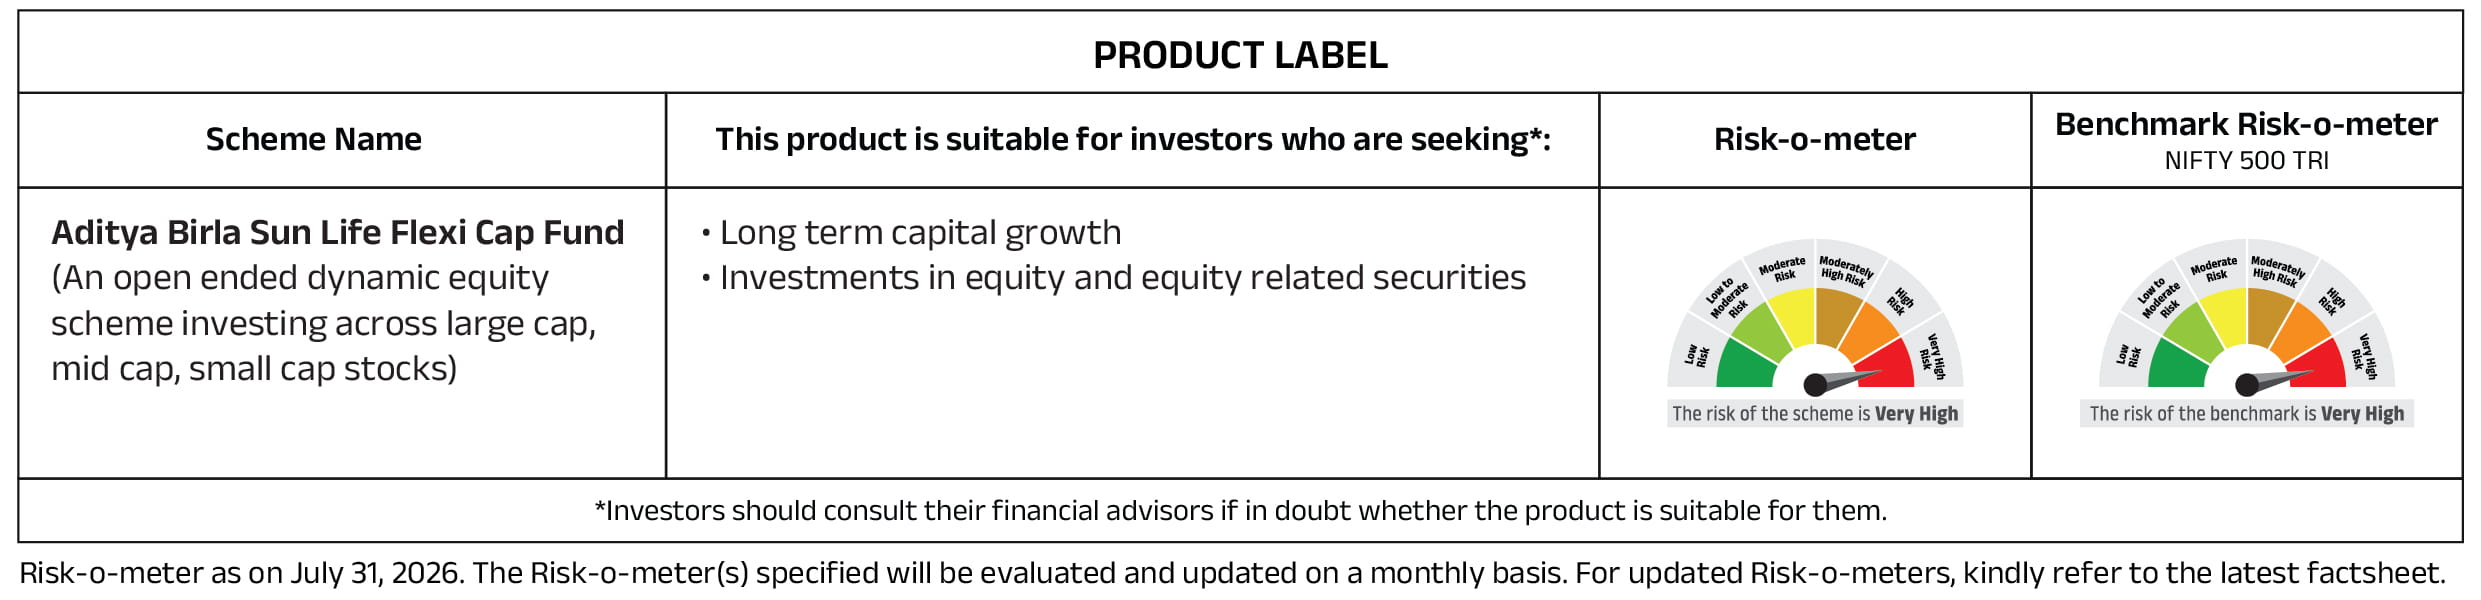Click the Risk-o-meter column header
The width and height of the screenshot is (2481, 600).
point(1814,139)
